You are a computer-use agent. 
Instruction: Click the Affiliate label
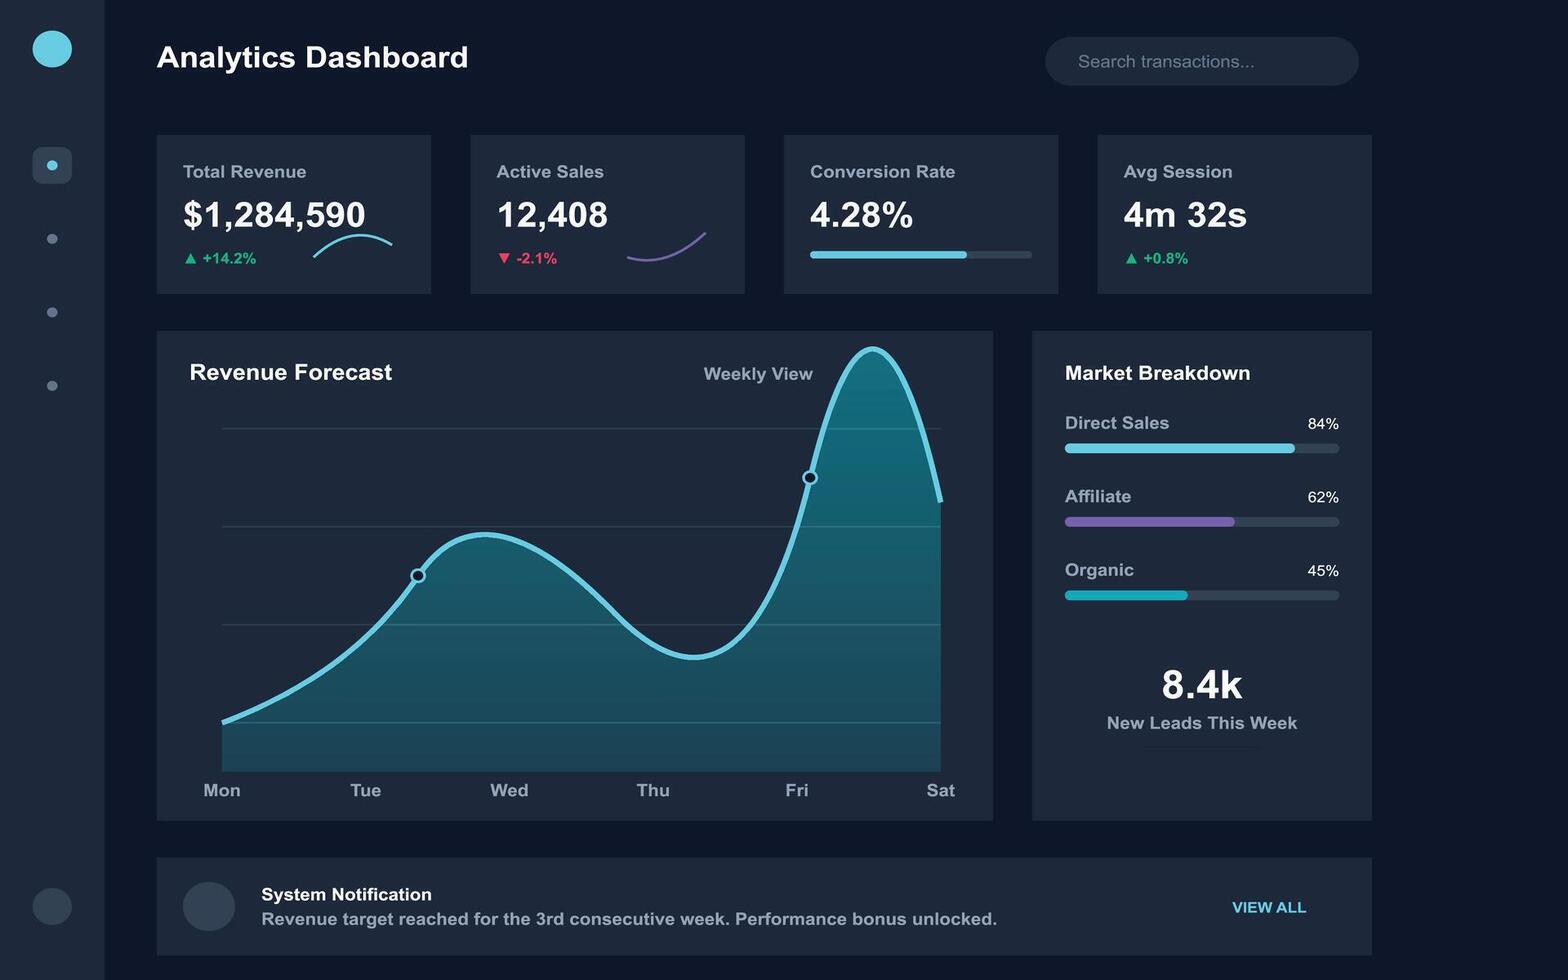(1098, 496)
